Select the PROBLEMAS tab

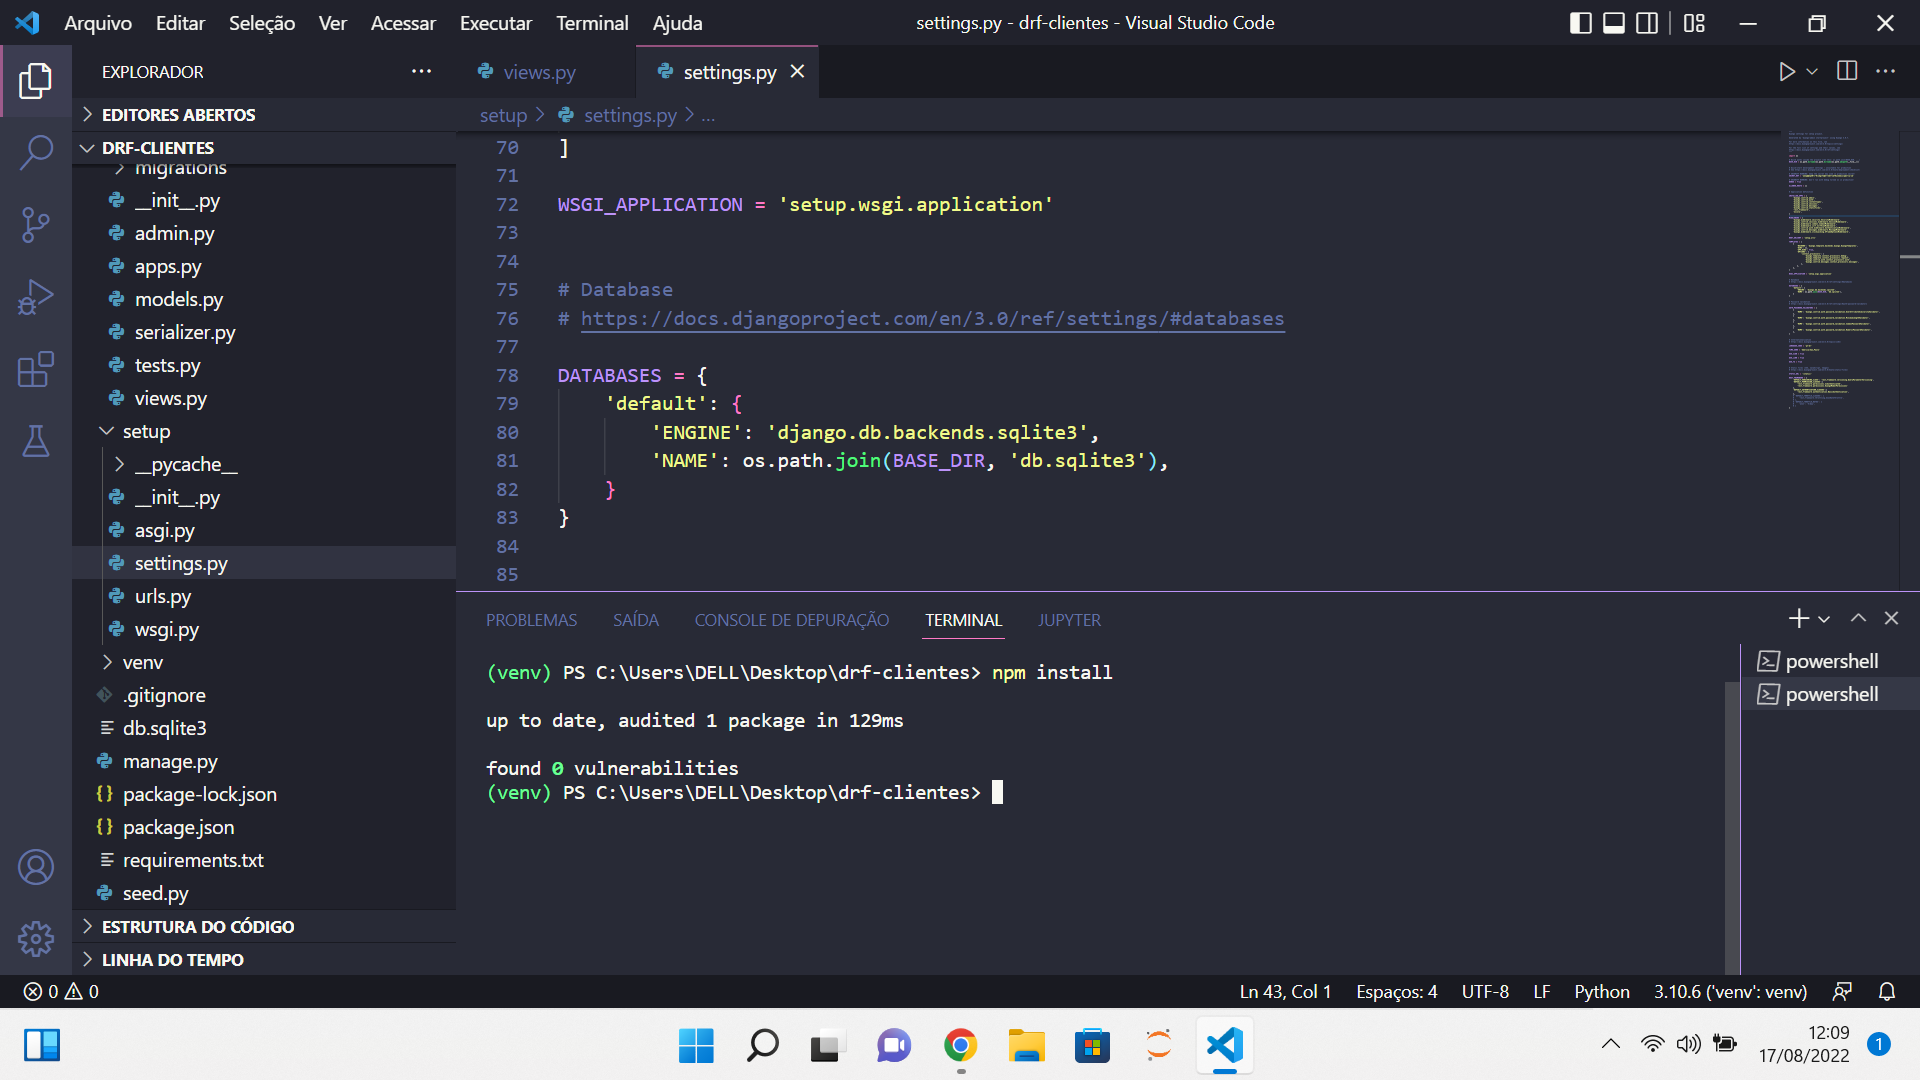pos(531,620)
